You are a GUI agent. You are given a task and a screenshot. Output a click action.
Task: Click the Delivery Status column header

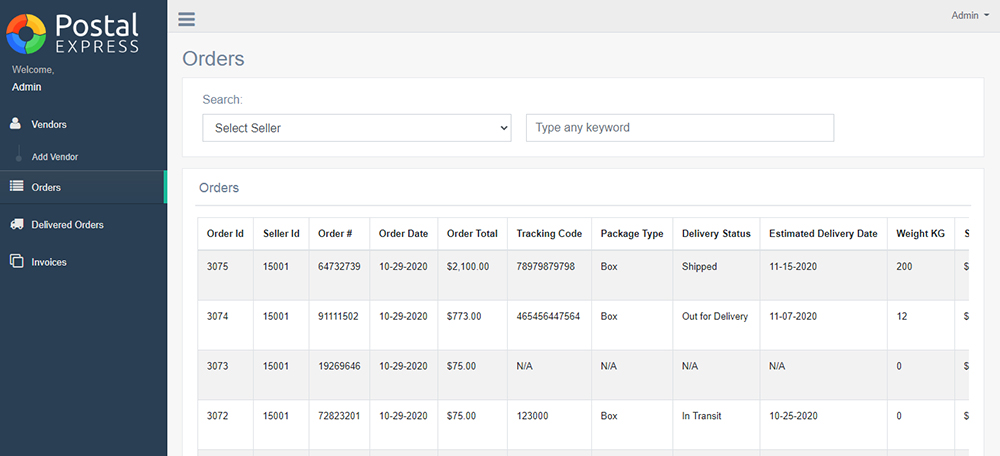[x=716, y=234]
